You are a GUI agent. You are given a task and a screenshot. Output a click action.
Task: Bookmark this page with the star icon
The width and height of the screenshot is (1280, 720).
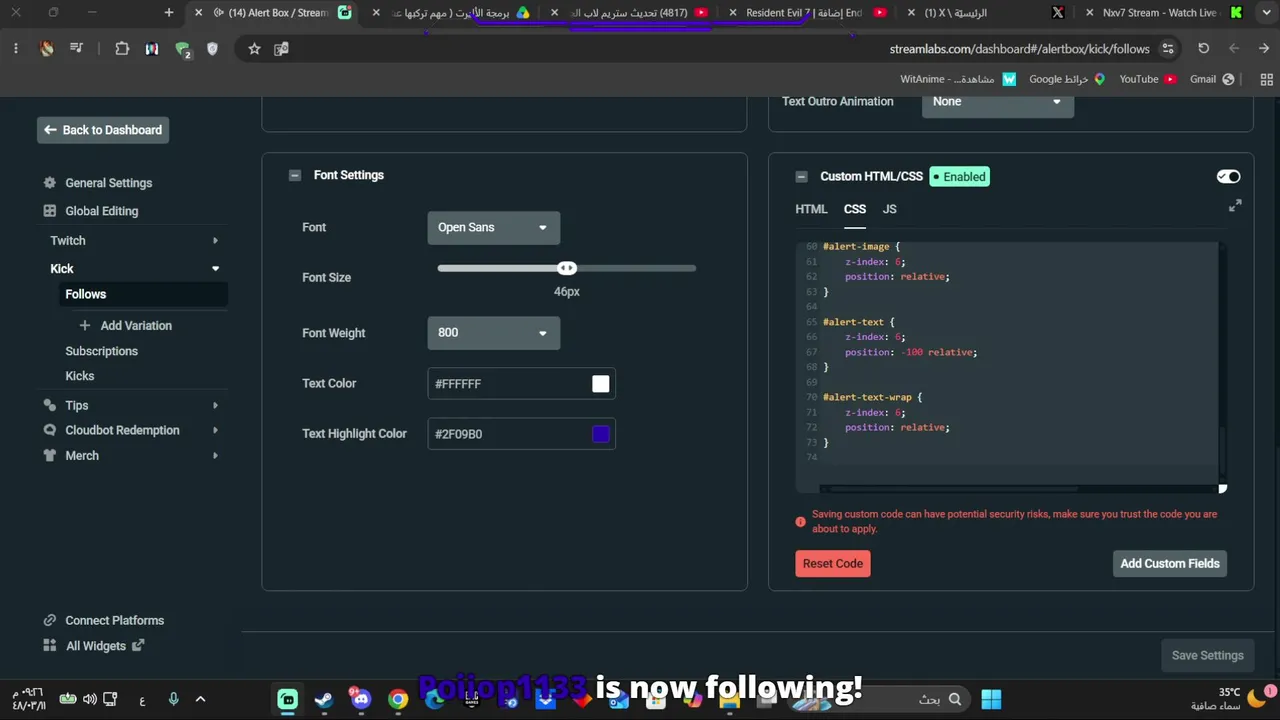[x=254, y=49]
